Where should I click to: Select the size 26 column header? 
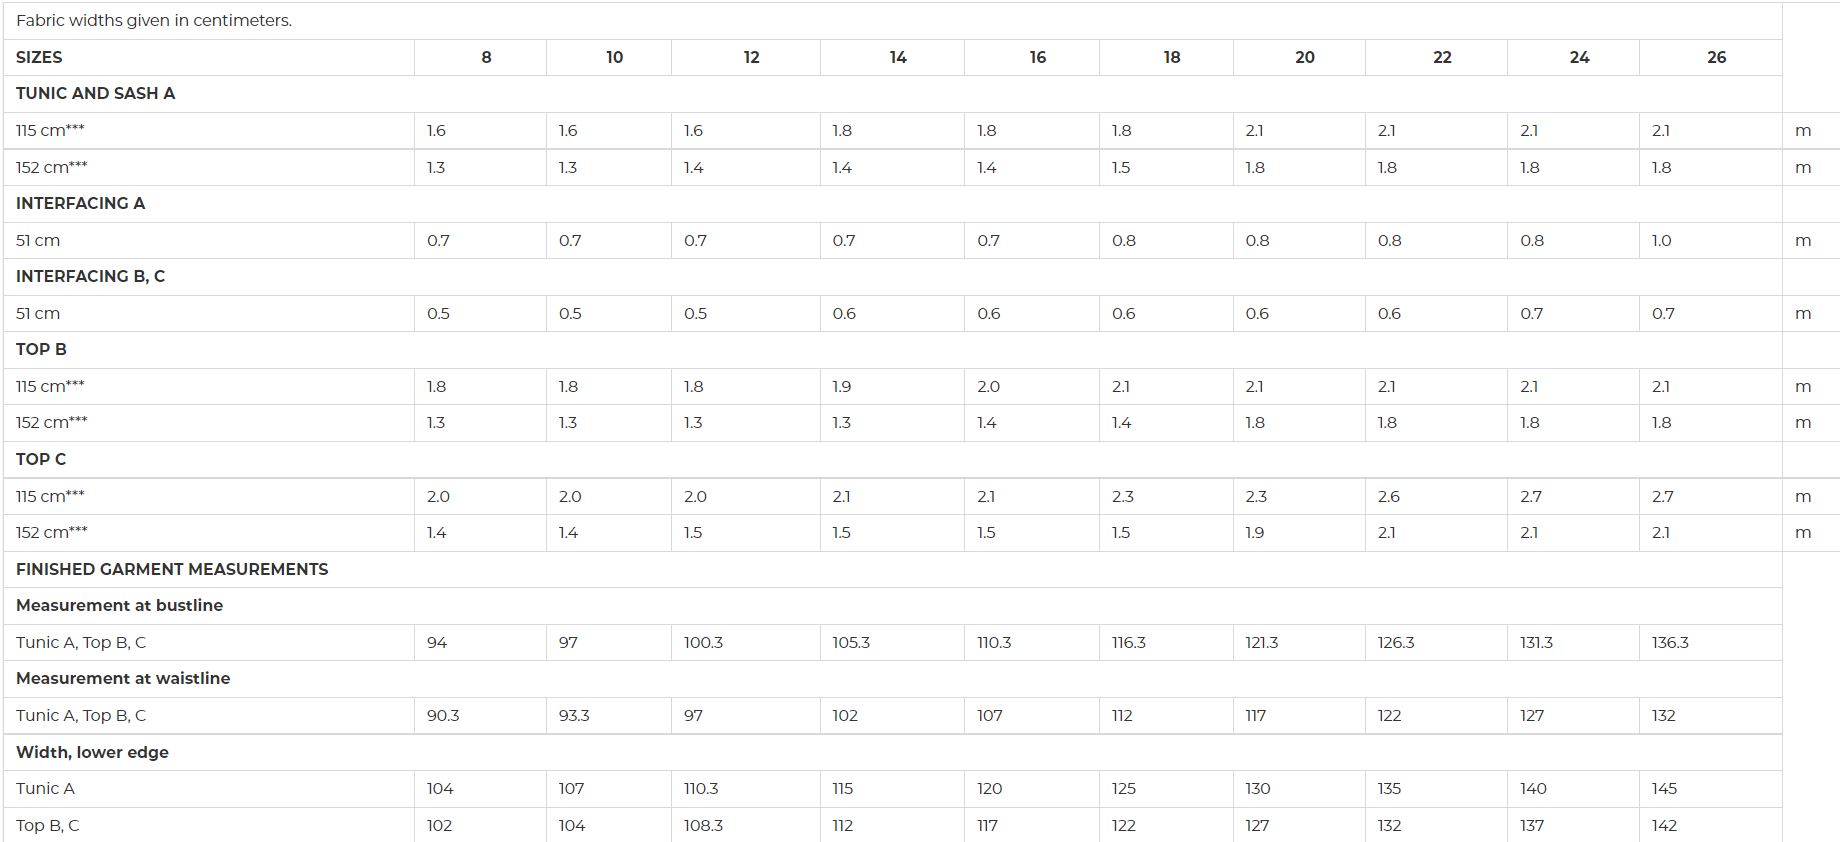pyautogui.click(x=1716, y=58)
